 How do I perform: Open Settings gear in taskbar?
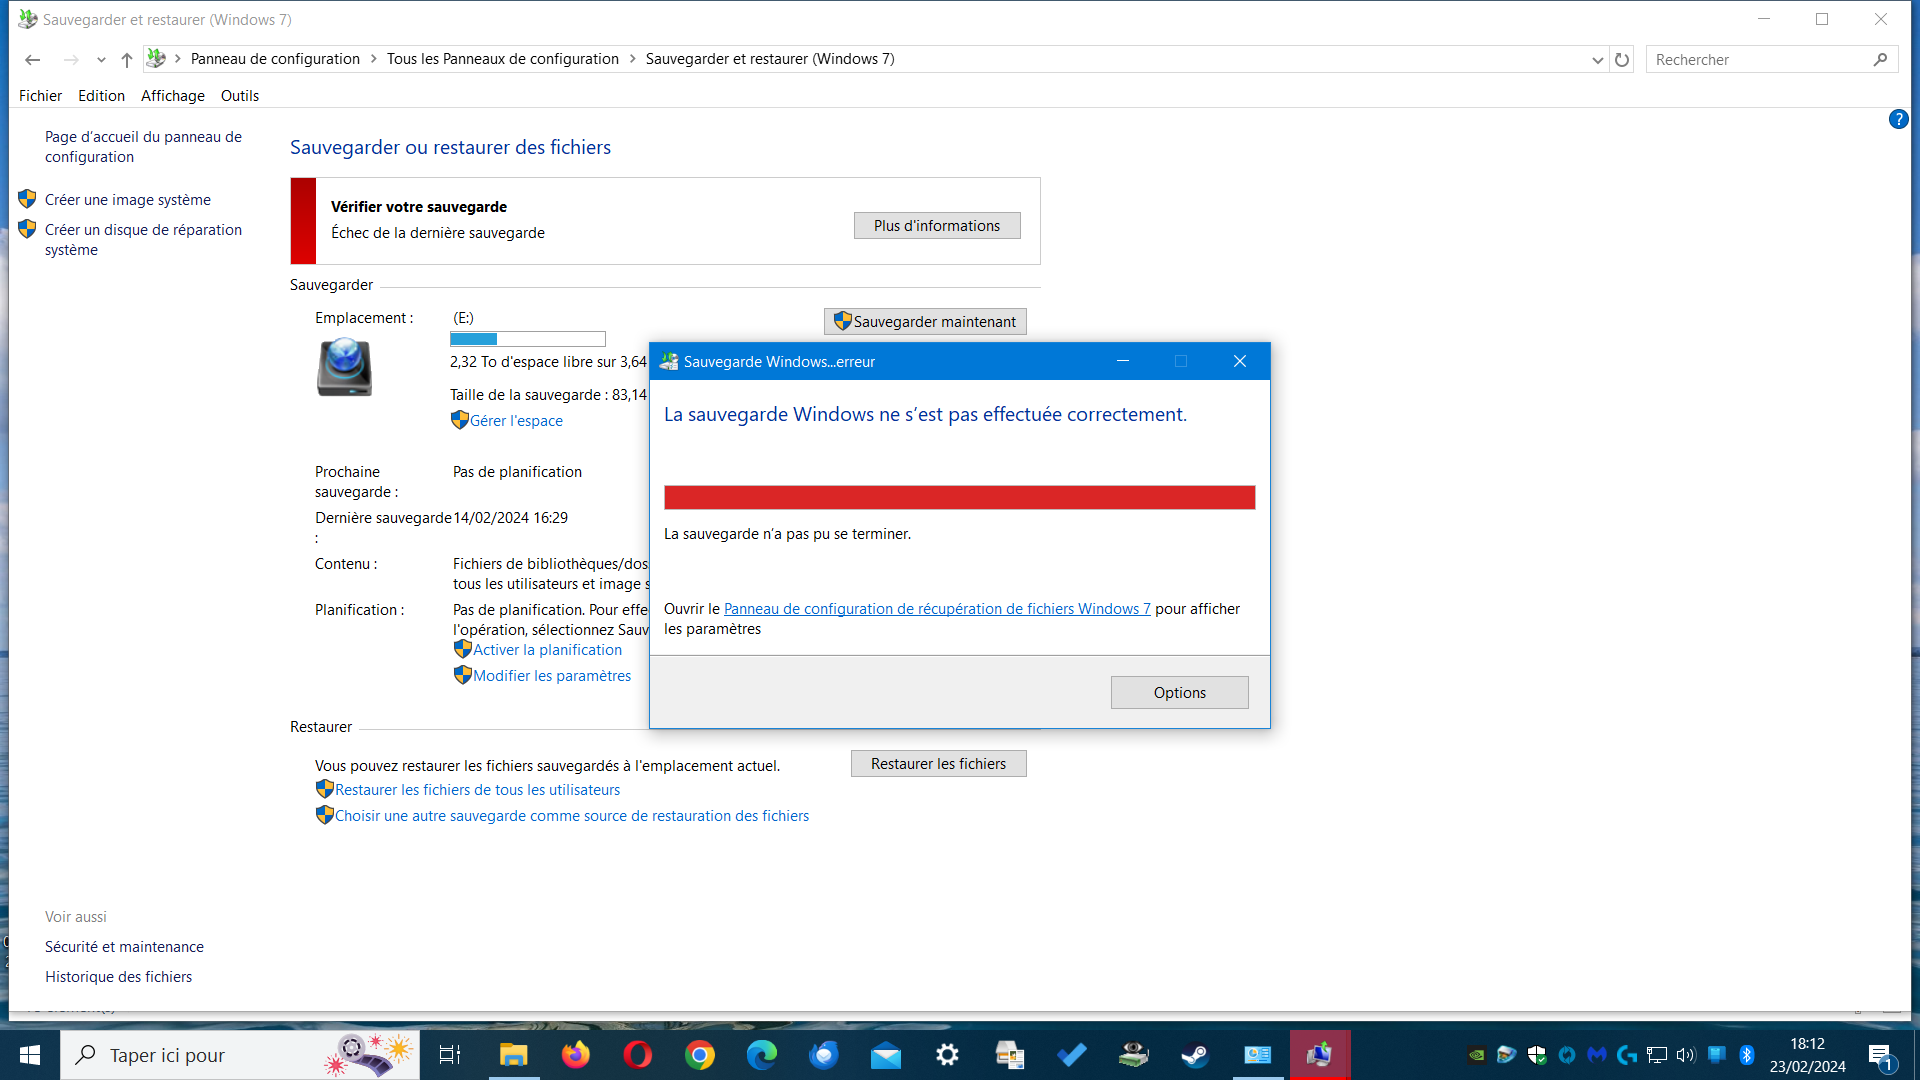click(x=947, y=1055)
